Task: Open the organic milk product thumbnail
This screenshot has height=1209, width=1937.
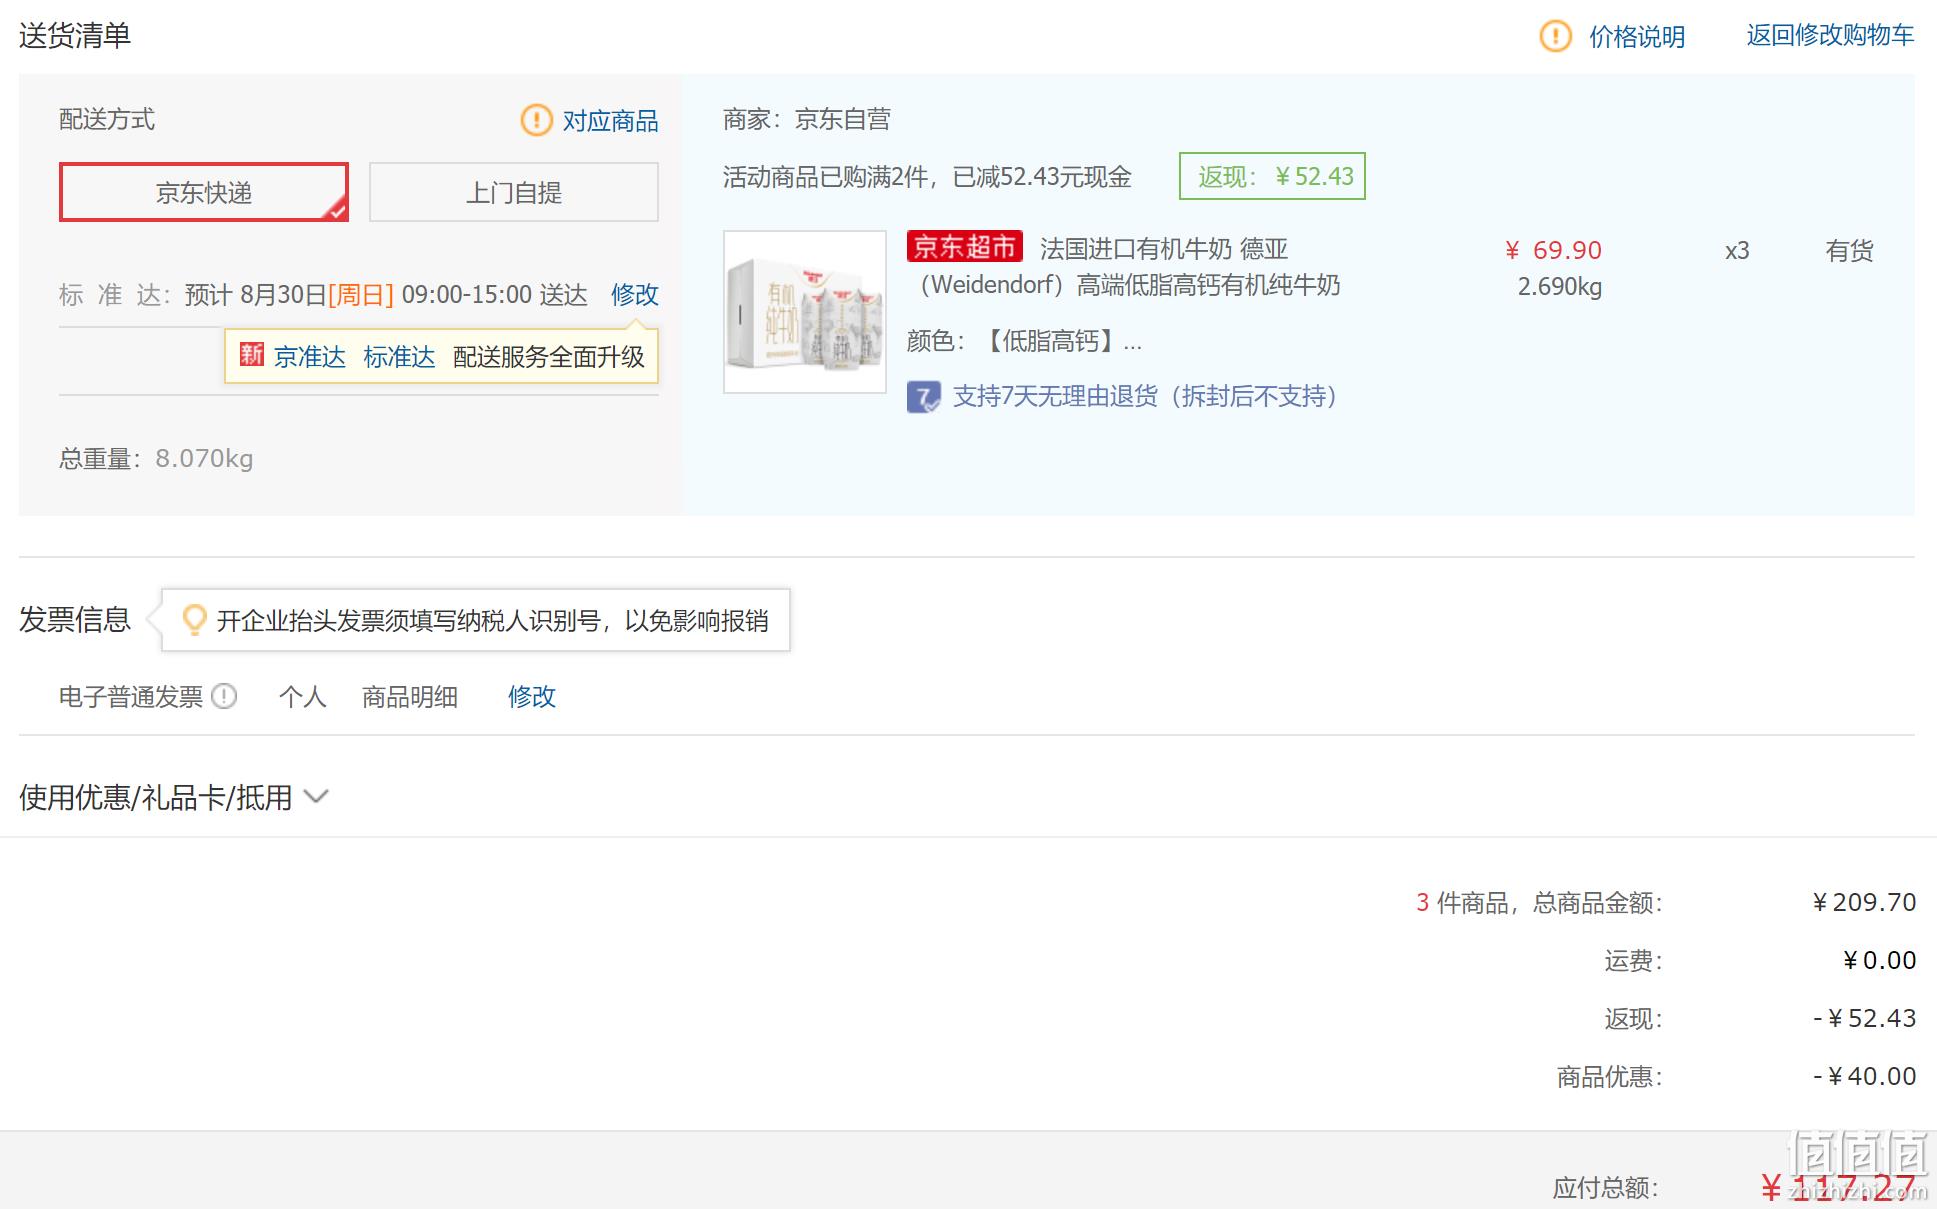Action: tap(805, 312)
